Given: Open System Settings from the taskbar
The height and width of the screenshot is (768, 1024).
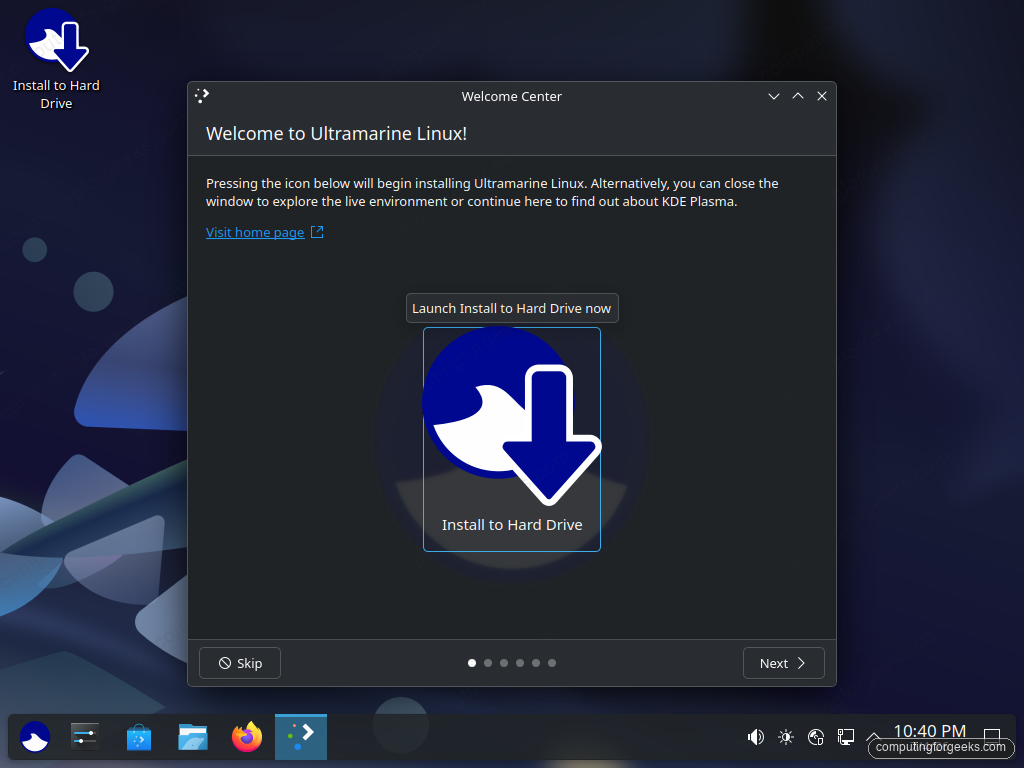Looking at the screenshot, I should (86, 737).
